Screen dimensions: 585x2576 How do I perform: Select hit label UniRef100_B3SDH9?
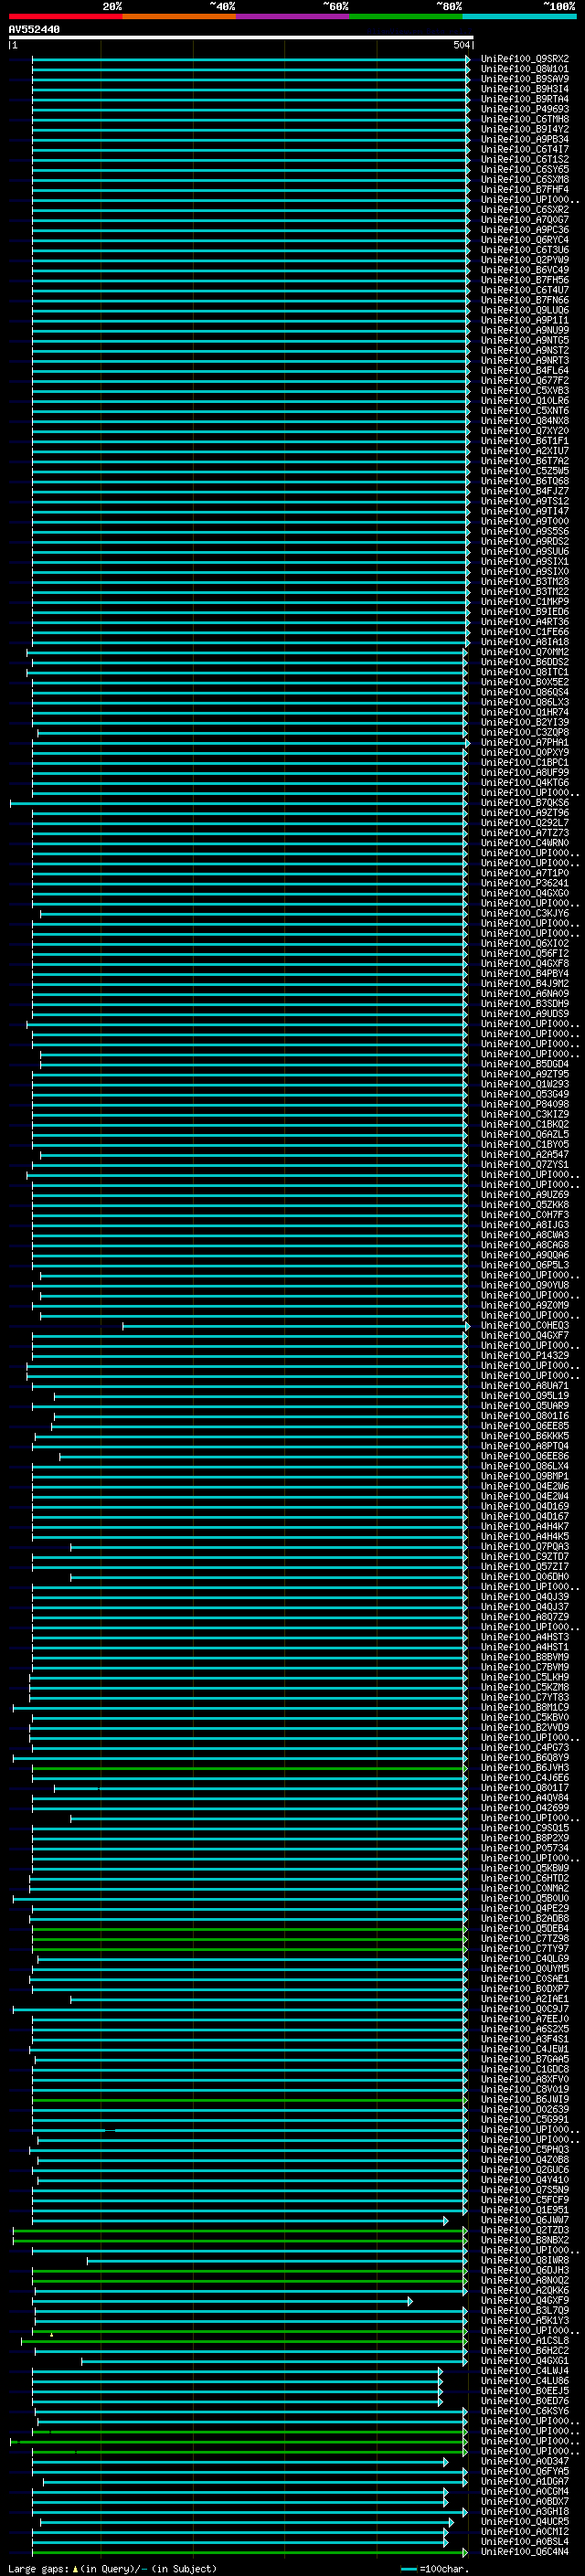point(524,1004)
